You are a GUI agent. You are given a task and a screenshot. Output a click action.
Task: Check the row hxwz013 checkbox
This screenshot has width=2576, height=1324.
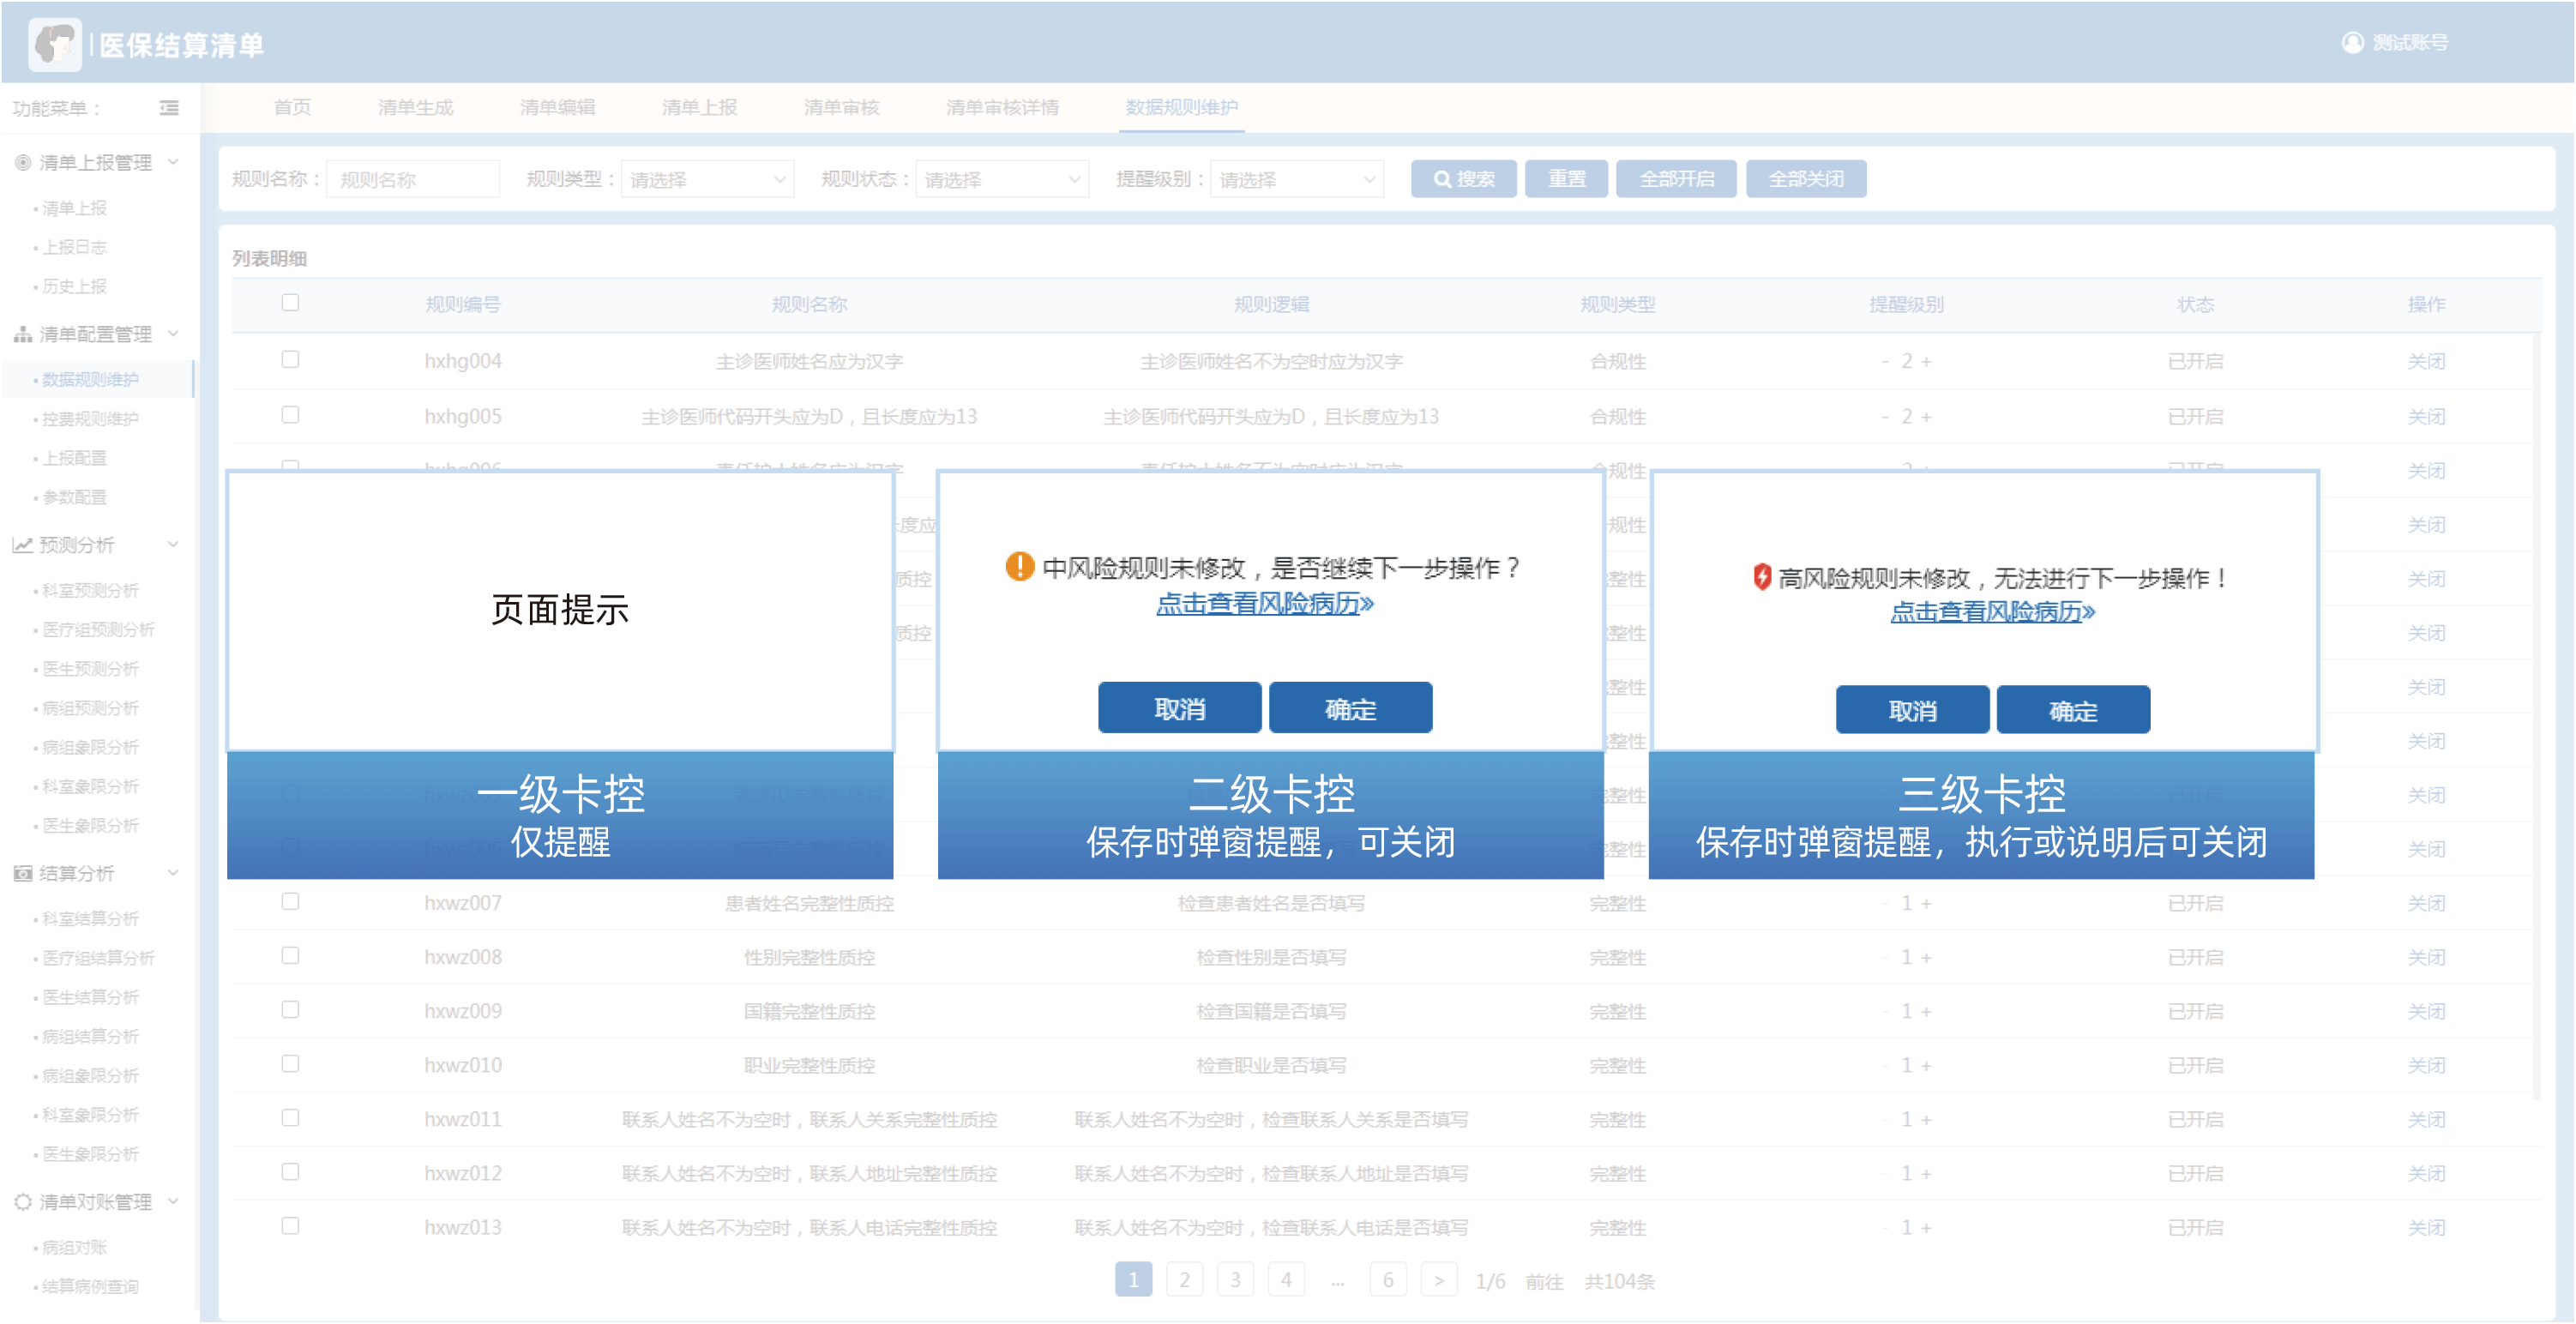[x=290, y=1225]
